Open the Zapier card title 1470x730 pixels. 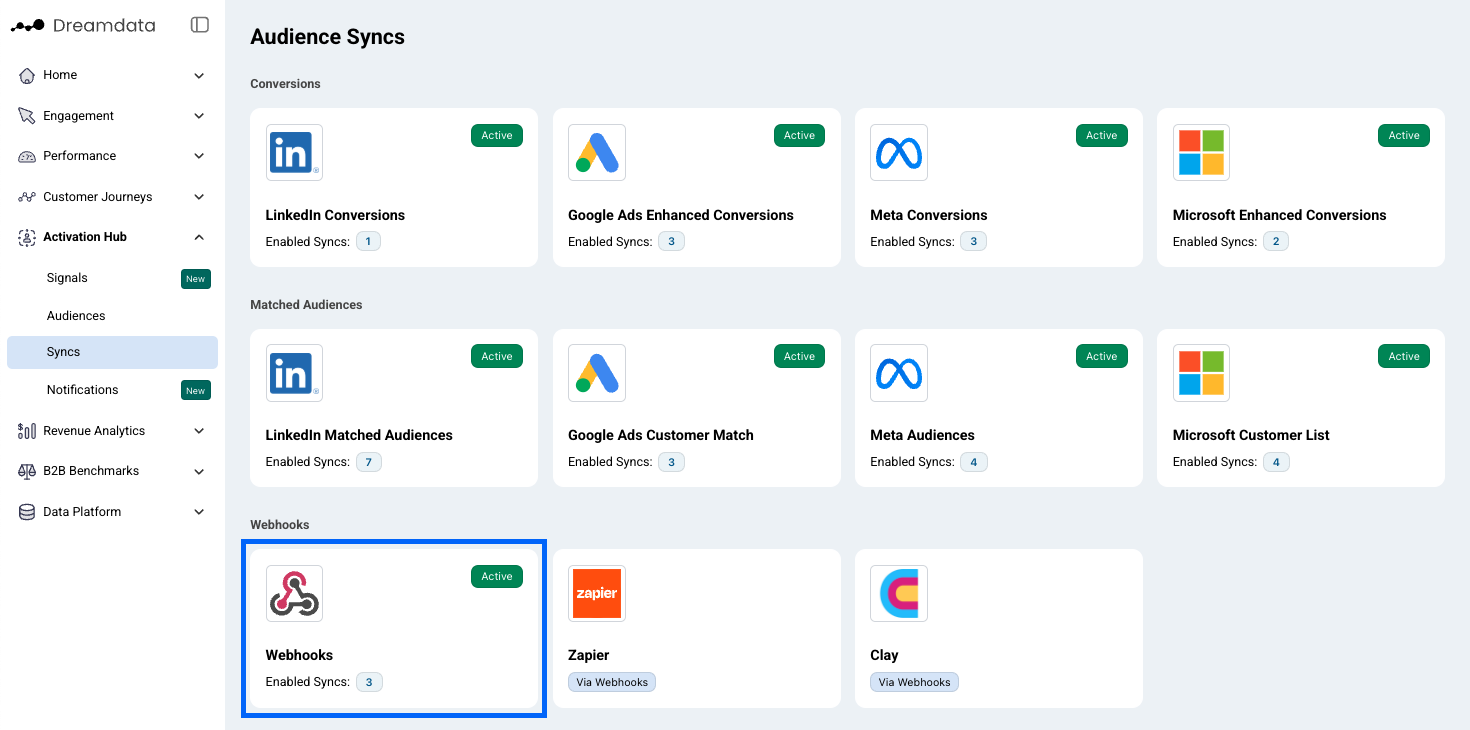point(589,655)
